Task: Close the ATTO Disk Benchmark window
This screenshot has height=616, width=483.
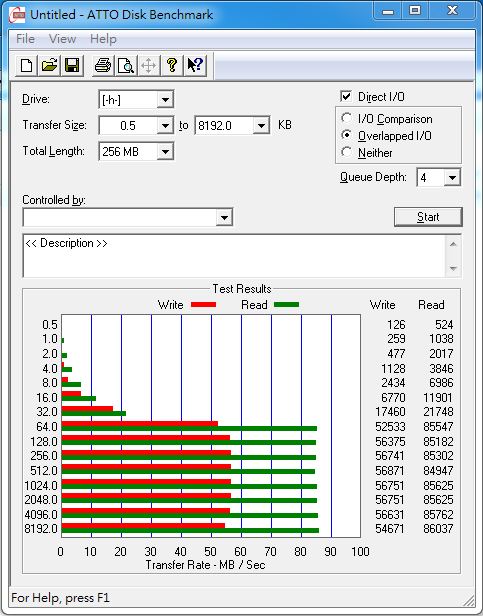Action: click(x=452, y=11)
